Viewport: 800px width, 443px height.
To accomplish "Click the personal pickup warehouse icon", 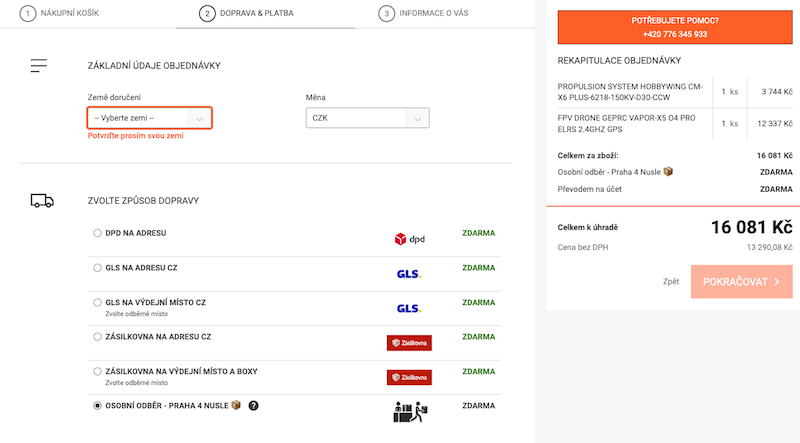I will 410,412.
